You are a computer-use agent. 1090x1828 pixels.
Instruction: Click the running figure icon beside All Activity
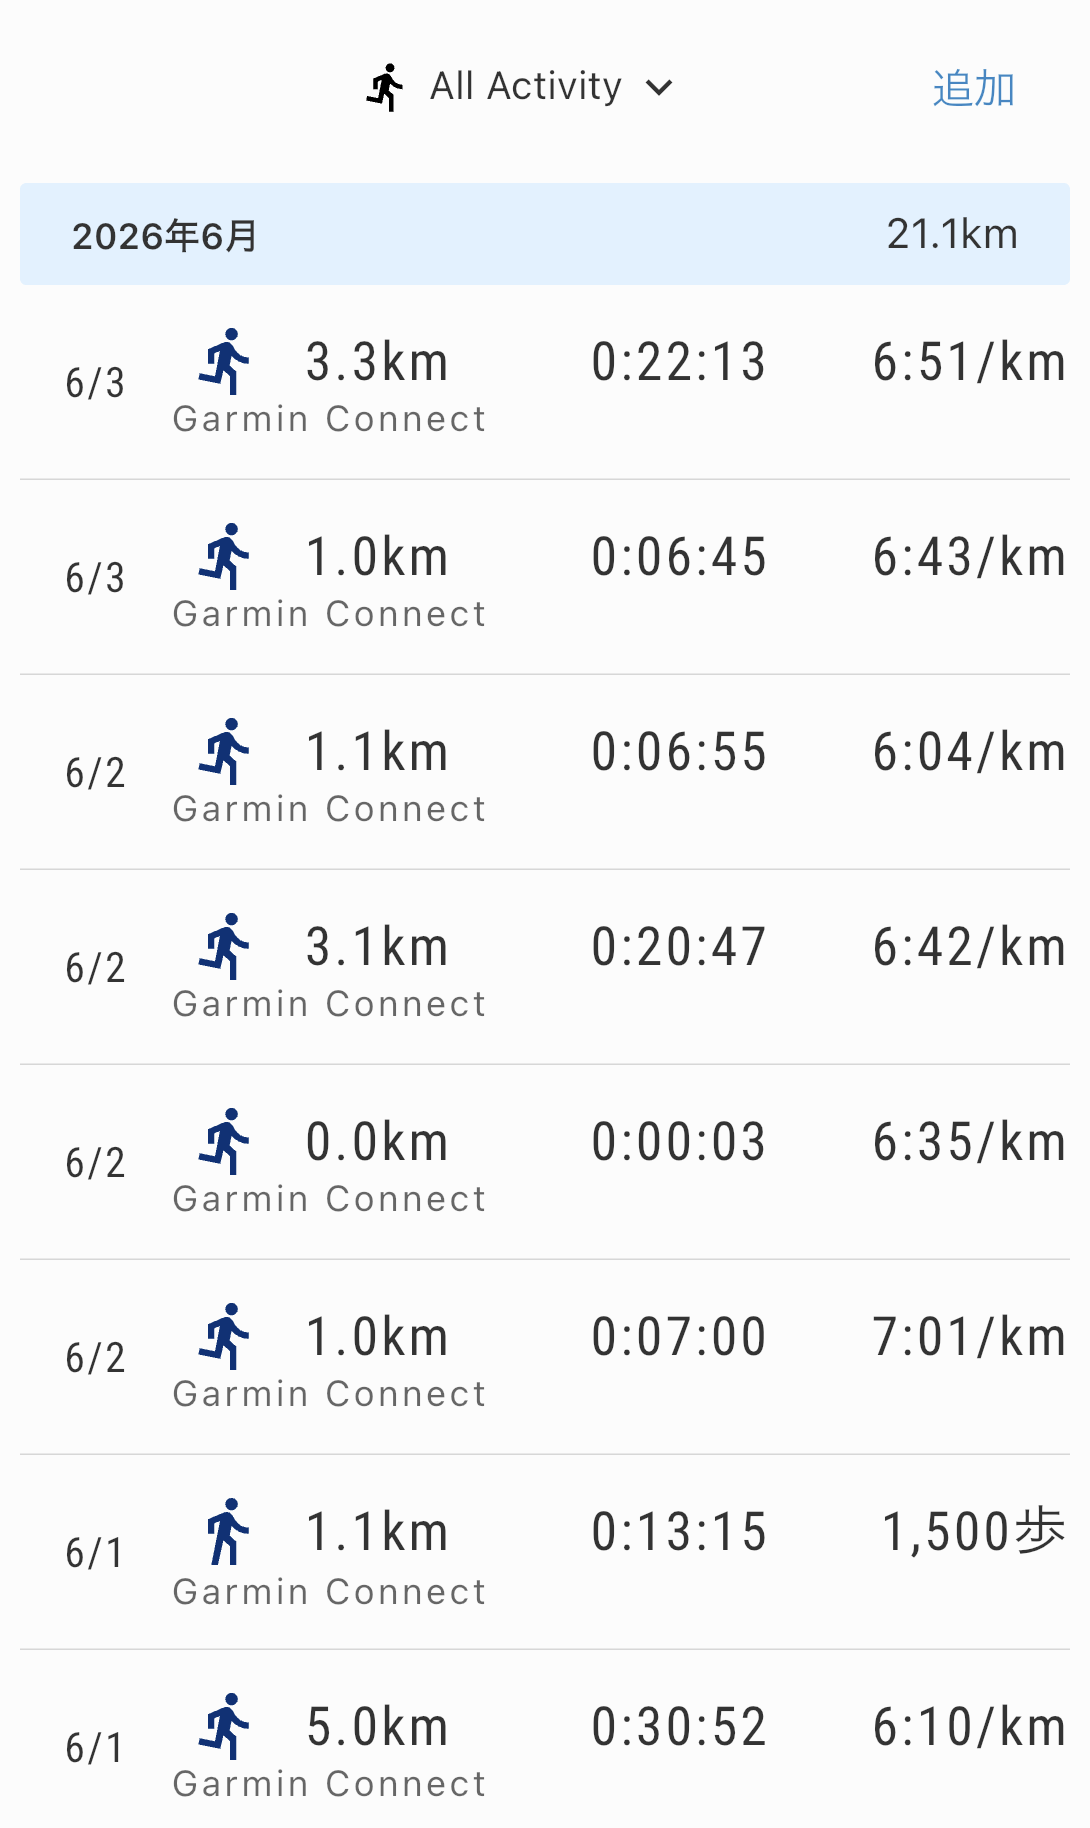point(385,88)
